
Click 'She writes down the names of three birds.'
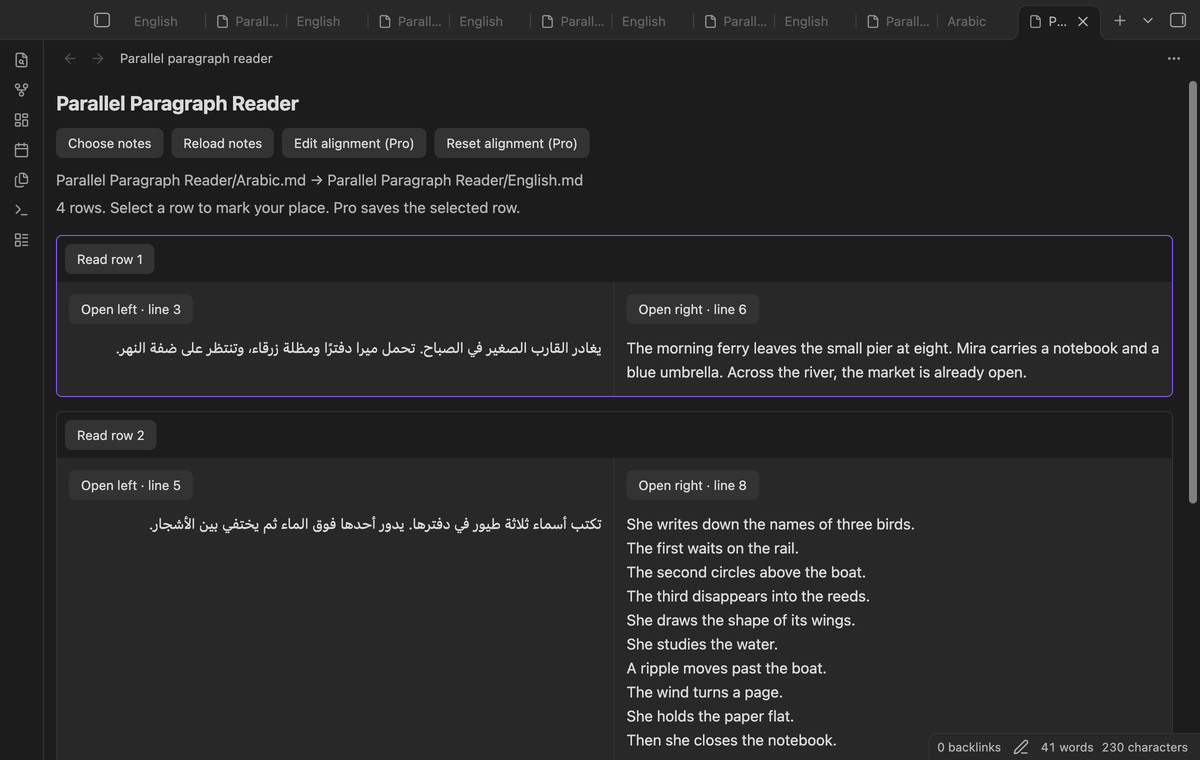coord(770,524)
